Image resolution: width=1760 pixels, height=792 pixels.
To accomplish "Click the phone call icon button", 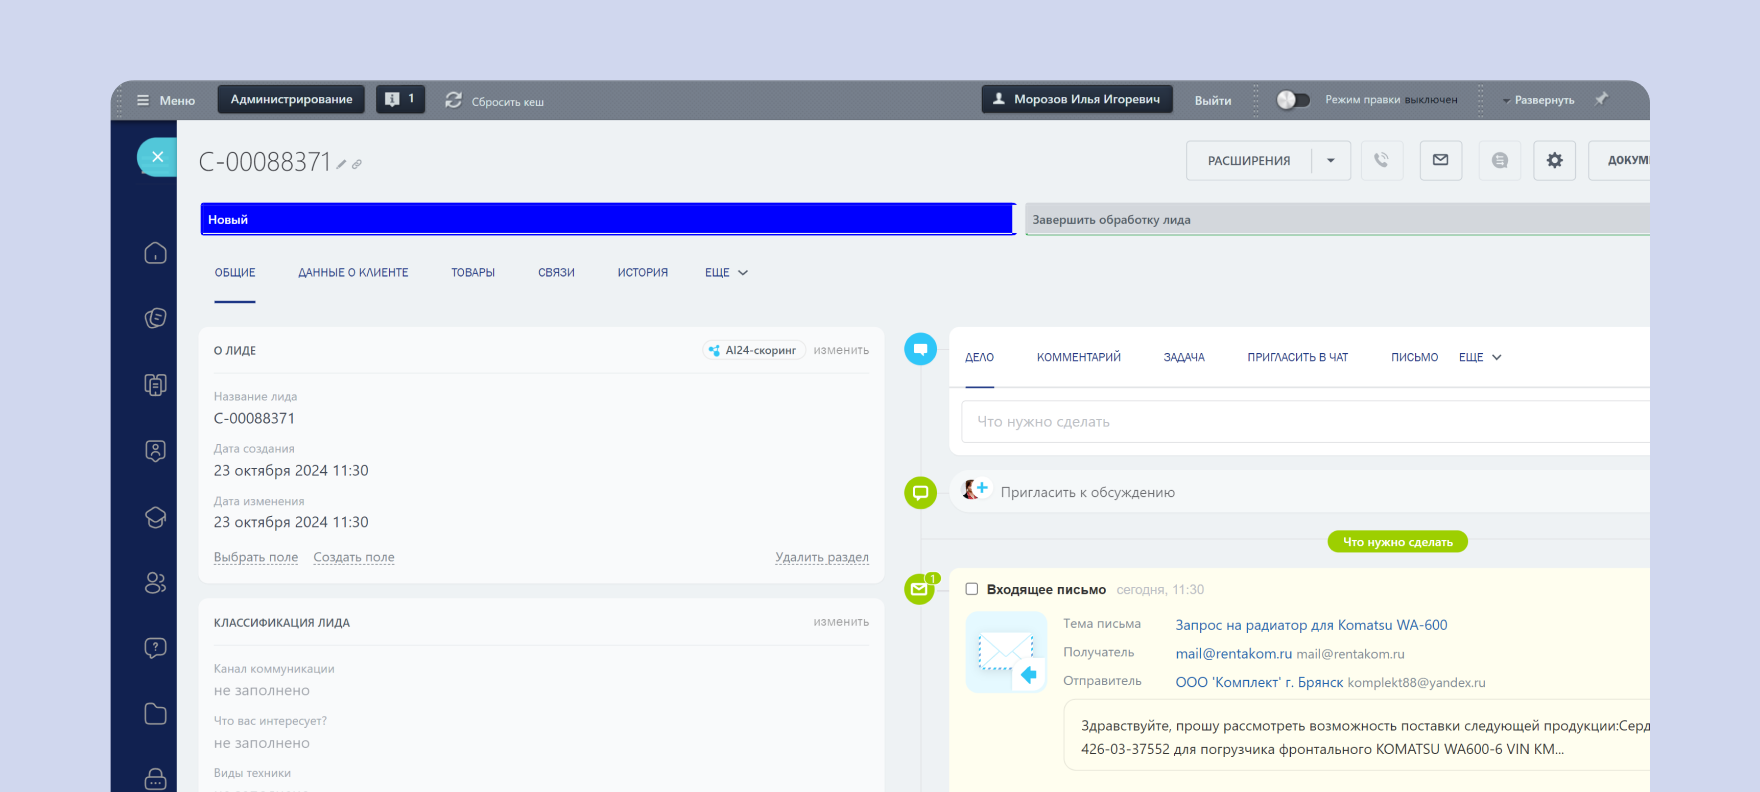I will (x=1381, y=160).
